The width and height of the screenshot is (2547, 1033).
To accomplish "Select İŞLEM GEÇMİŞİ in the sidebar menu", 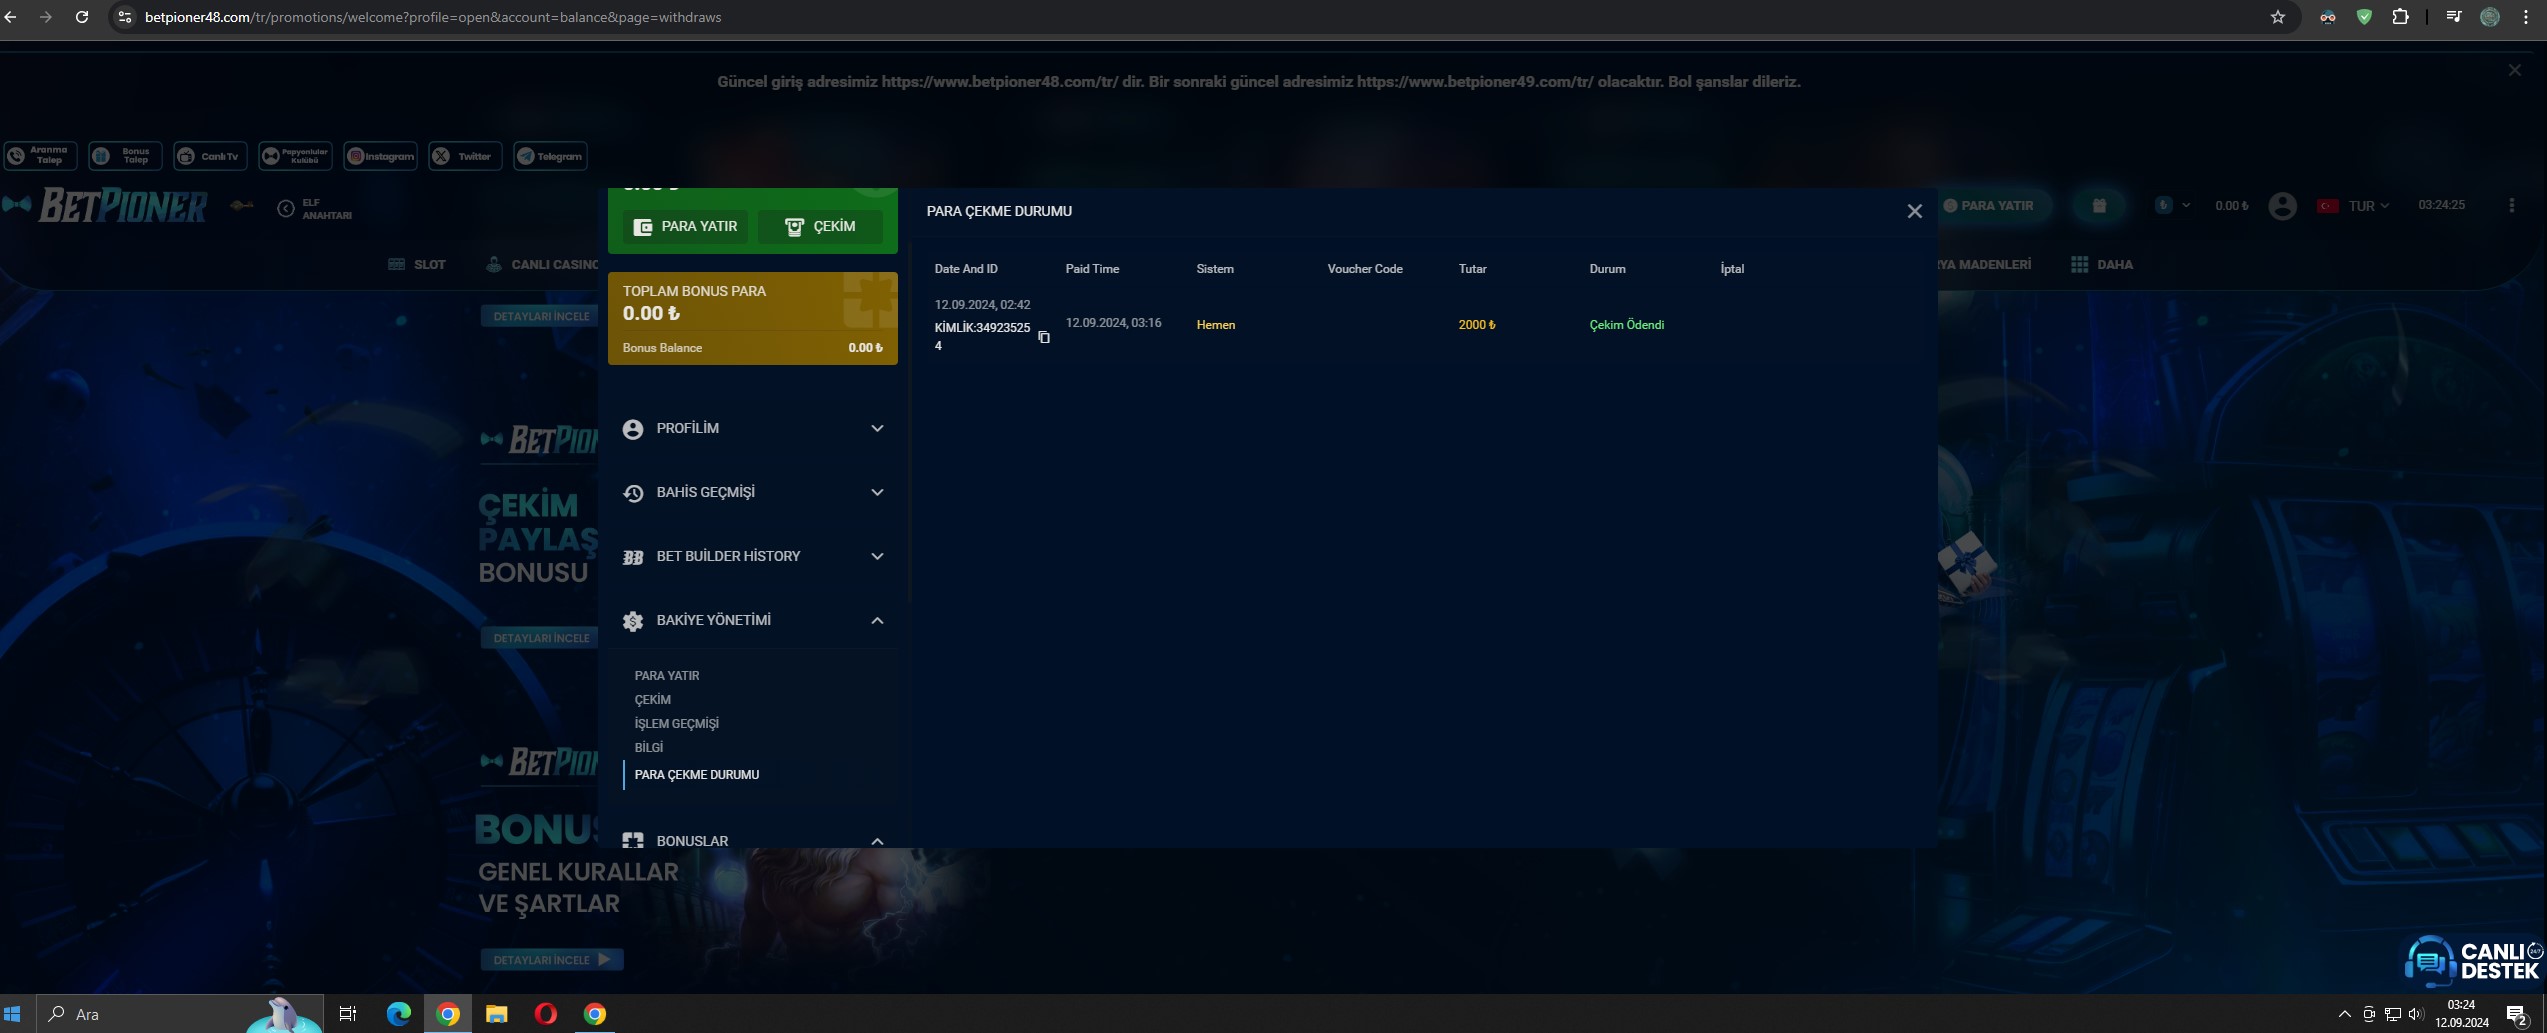I will coord(676,723).
